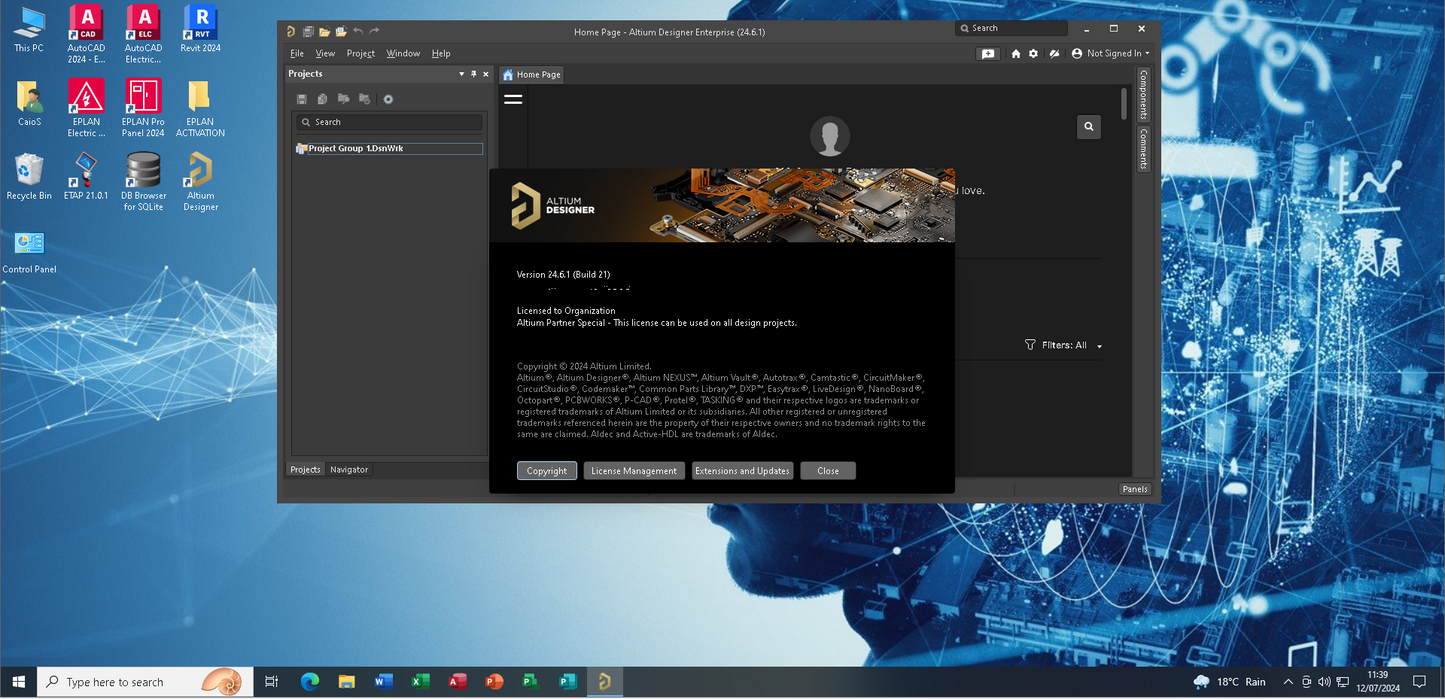The image size is (1445, 699).
Task: Click the project options folder icon in Projects panel
Action: pos(364,99)
